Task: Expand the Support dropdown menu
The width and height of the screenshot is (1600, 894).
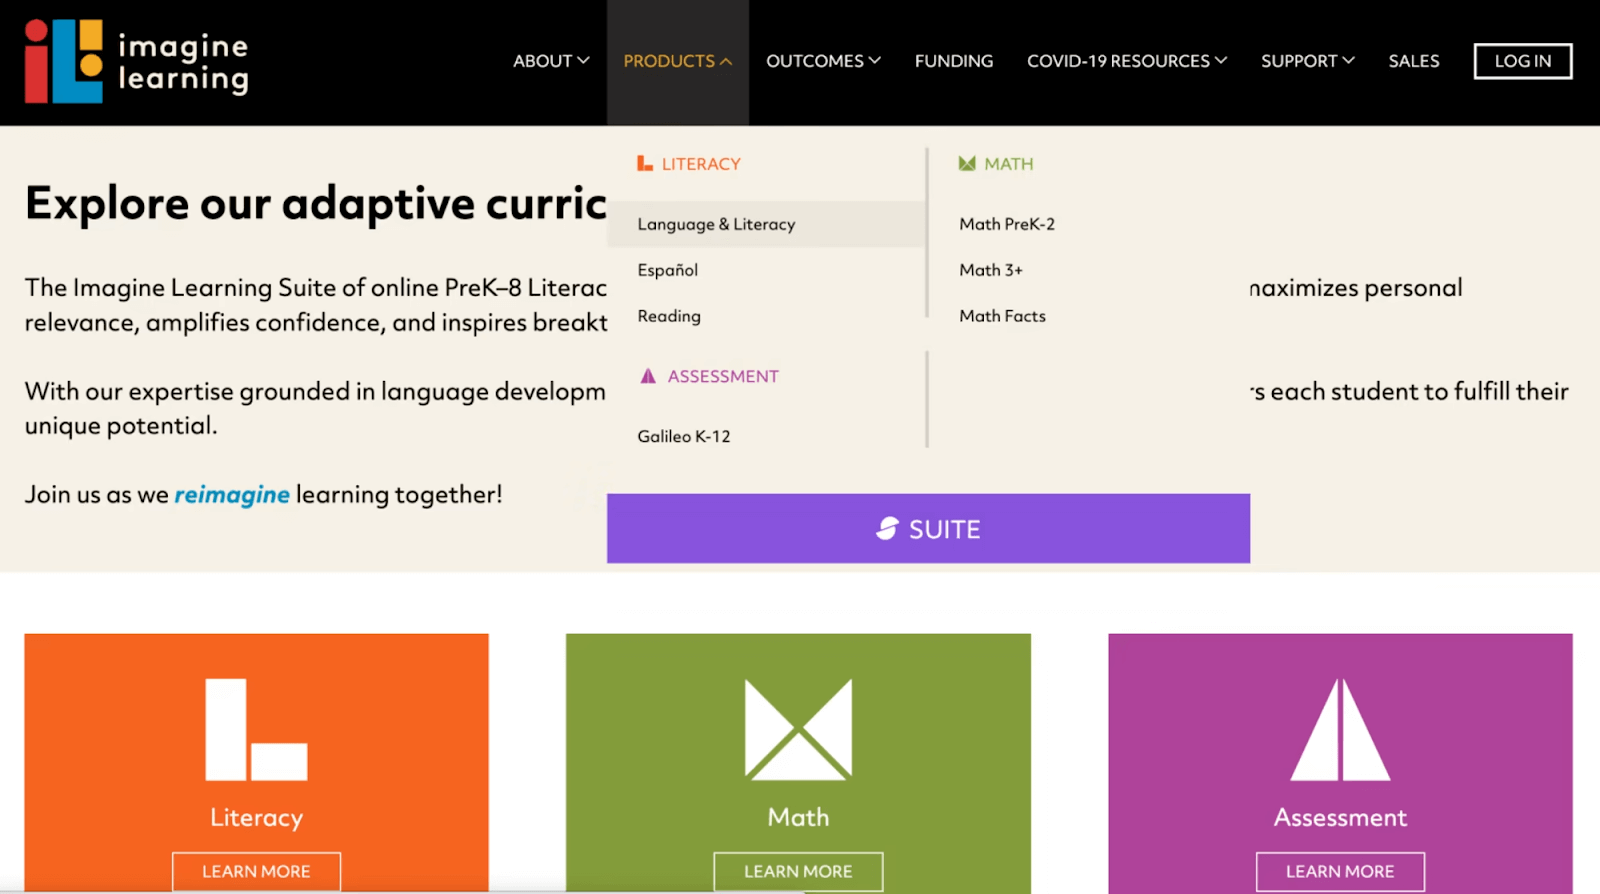Action: pyautogui.click(x=1308, y=61)
